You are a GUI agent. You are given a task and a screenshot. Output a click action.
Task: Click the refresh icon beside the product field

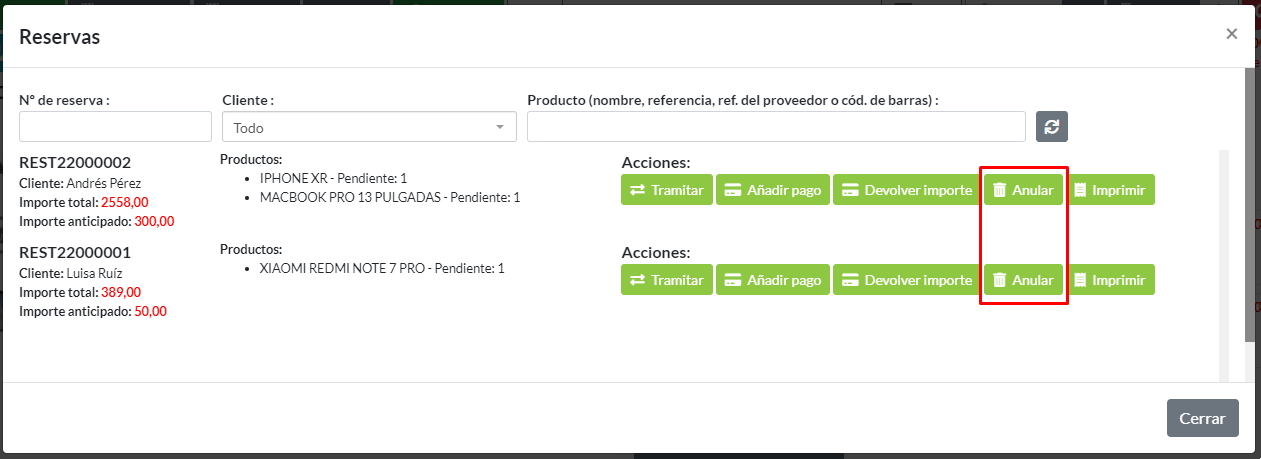pyautogui.click(x=1052, y=126)
